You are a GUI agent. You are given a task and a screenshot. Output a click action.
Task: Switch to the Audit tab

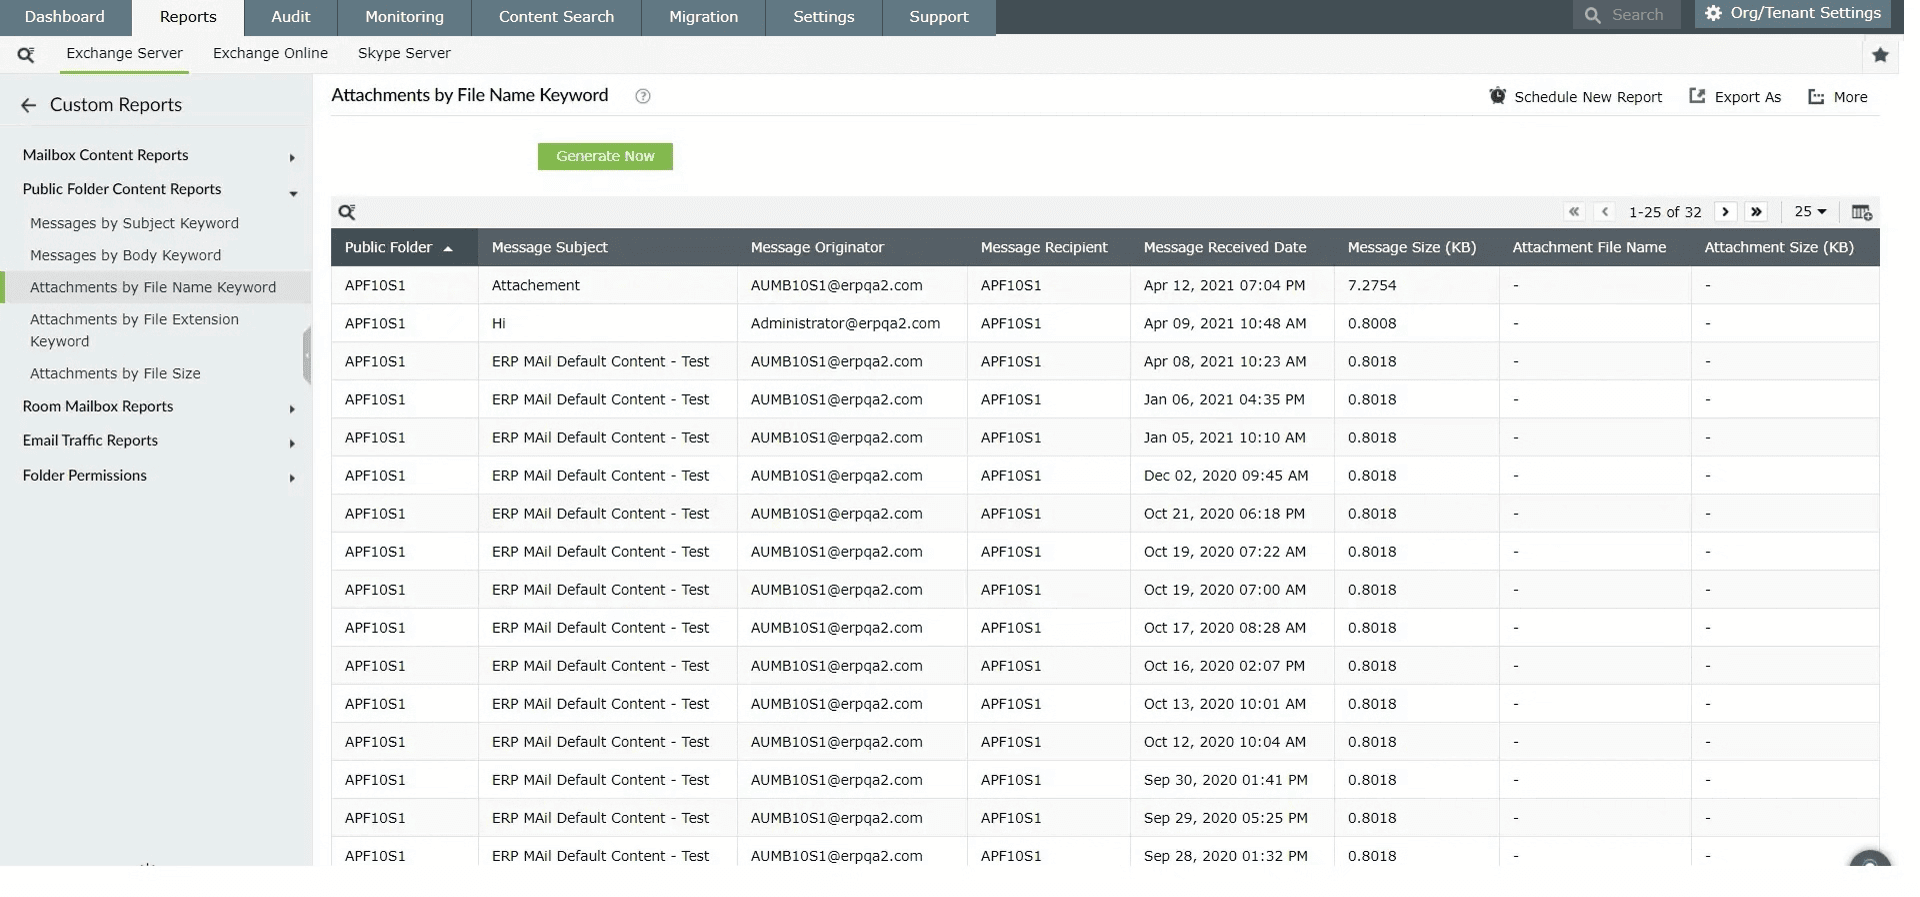click(291, 17)
